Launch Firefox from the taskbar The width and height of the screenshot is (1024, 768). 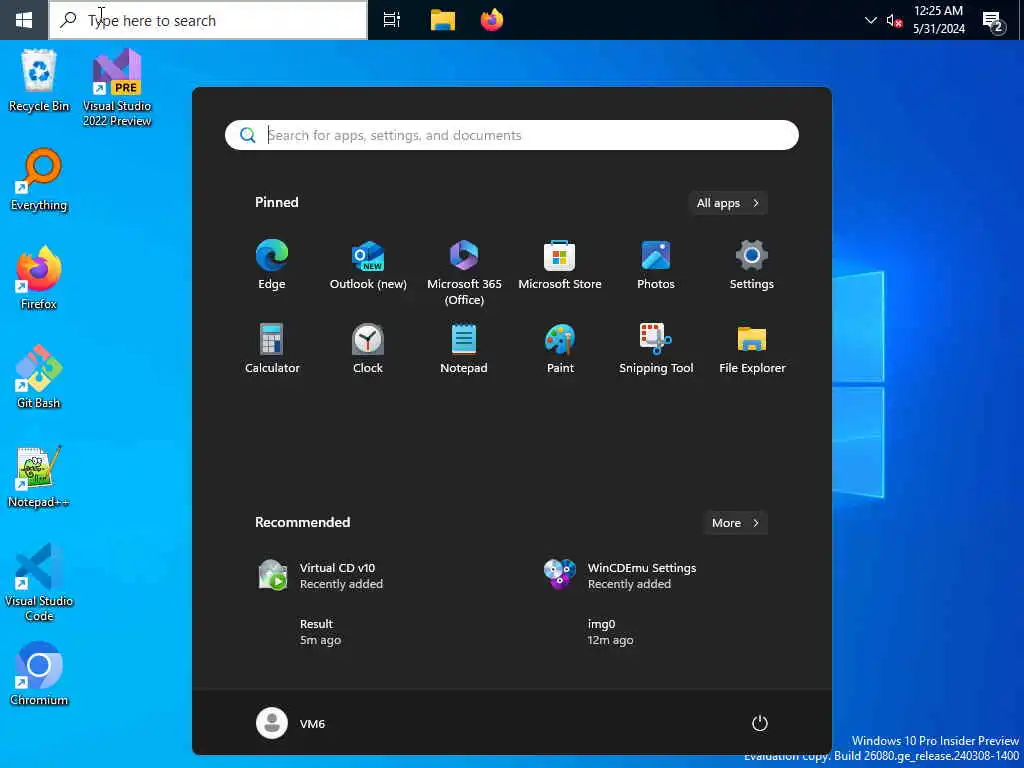point(491,20)
